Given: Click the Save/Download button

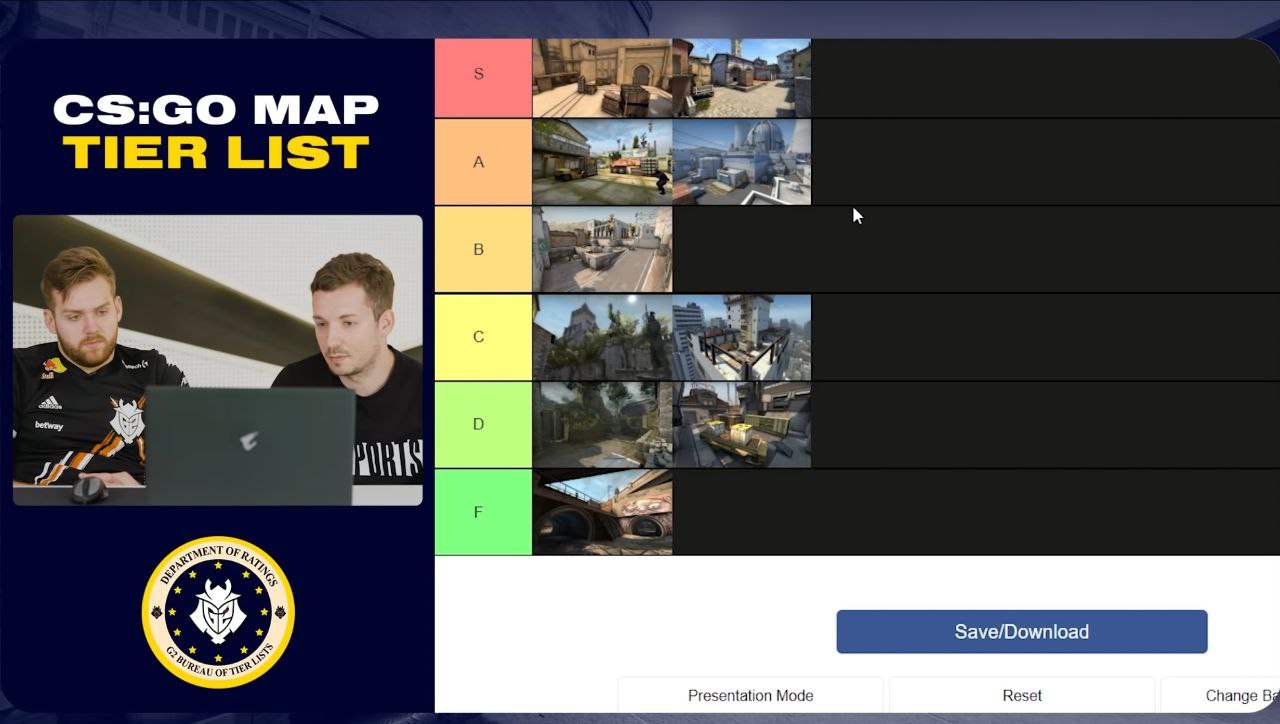Looking at the screenshot, I should [x=1022, y=632].
